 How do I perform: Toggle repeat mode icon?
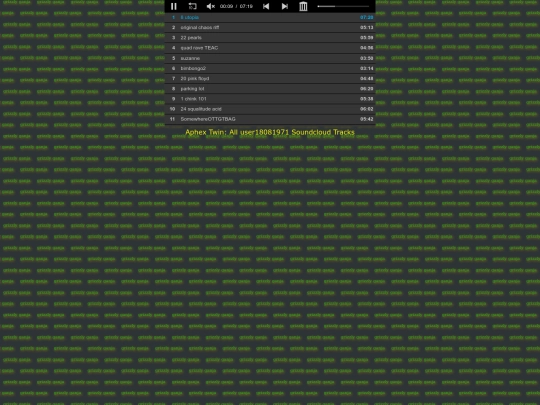point(192,6)
